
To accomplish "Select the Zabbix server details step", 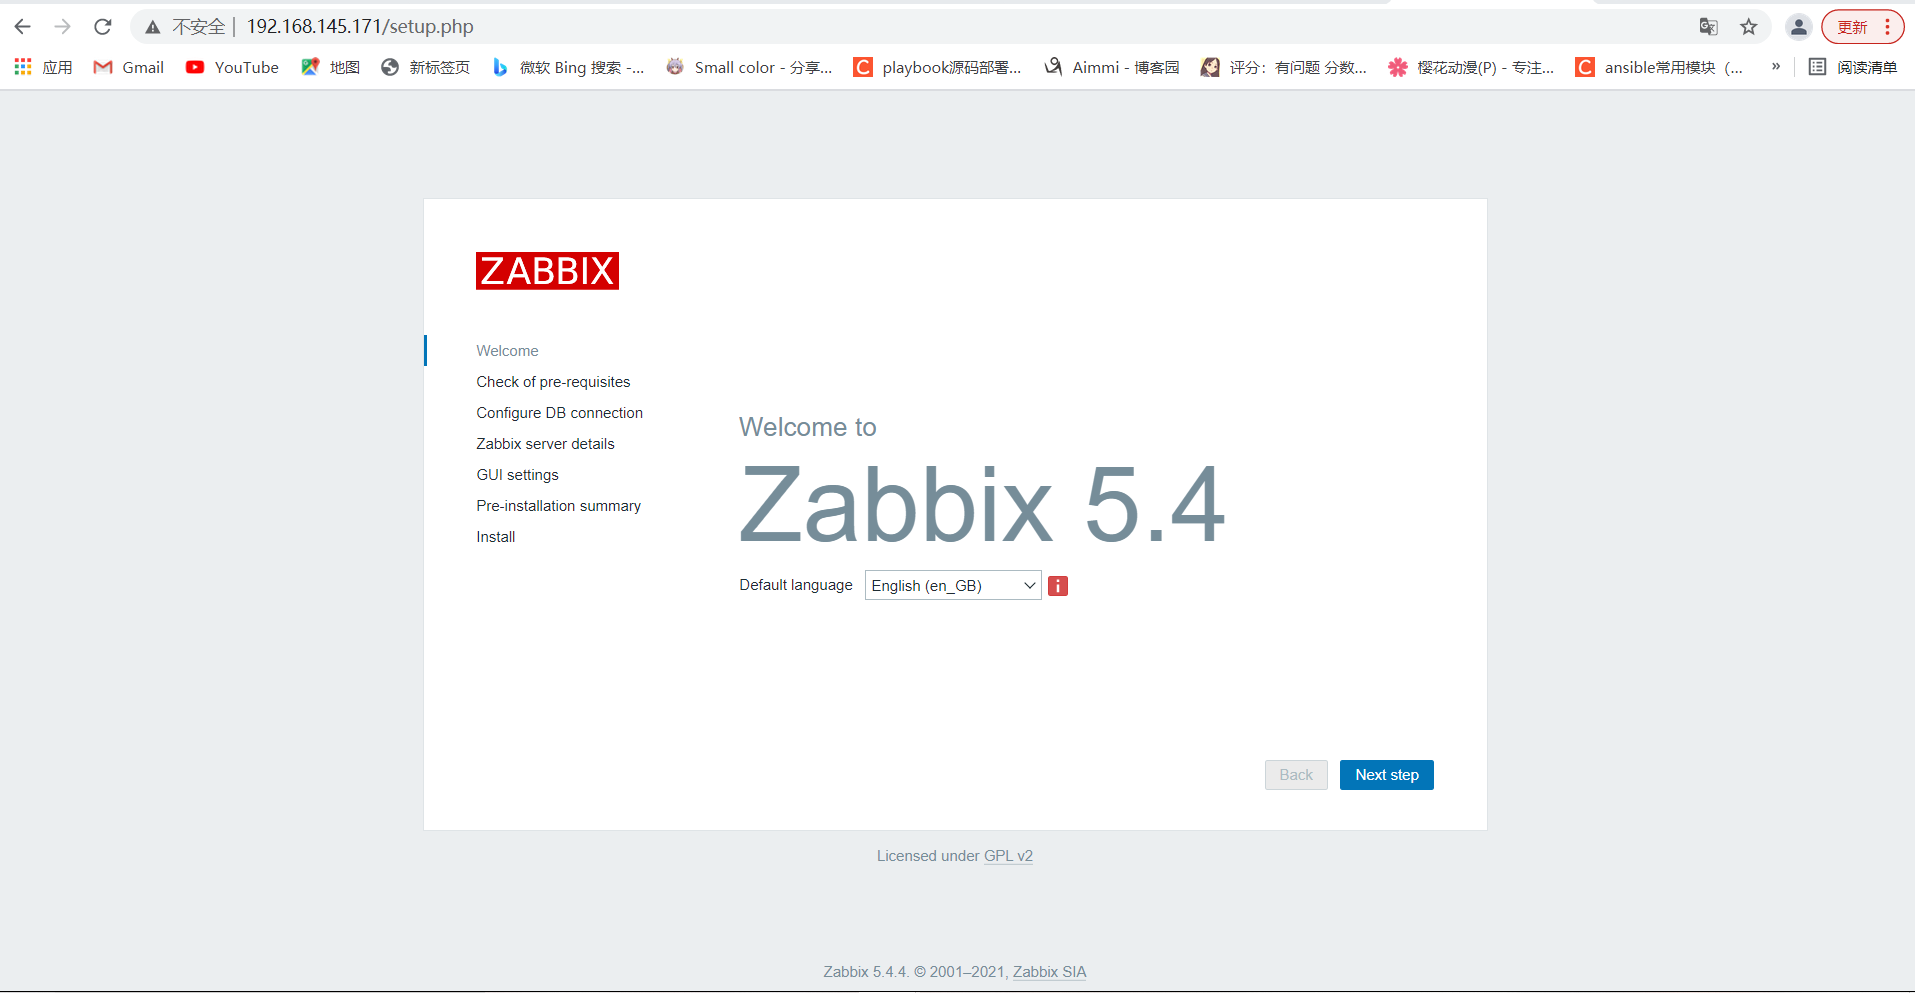I will click(x=545, y=444).
